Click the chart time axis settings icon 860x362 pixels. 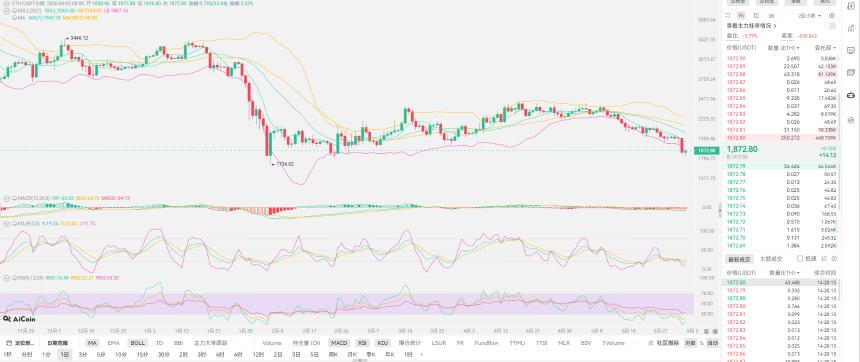click(714, 331)
